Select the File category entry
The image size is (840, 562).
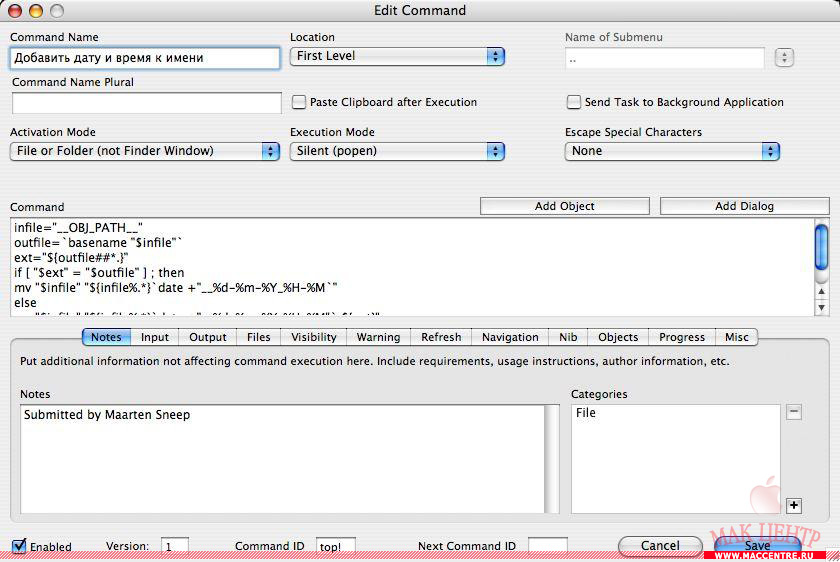pyautogui.click(x=586, y=413)
